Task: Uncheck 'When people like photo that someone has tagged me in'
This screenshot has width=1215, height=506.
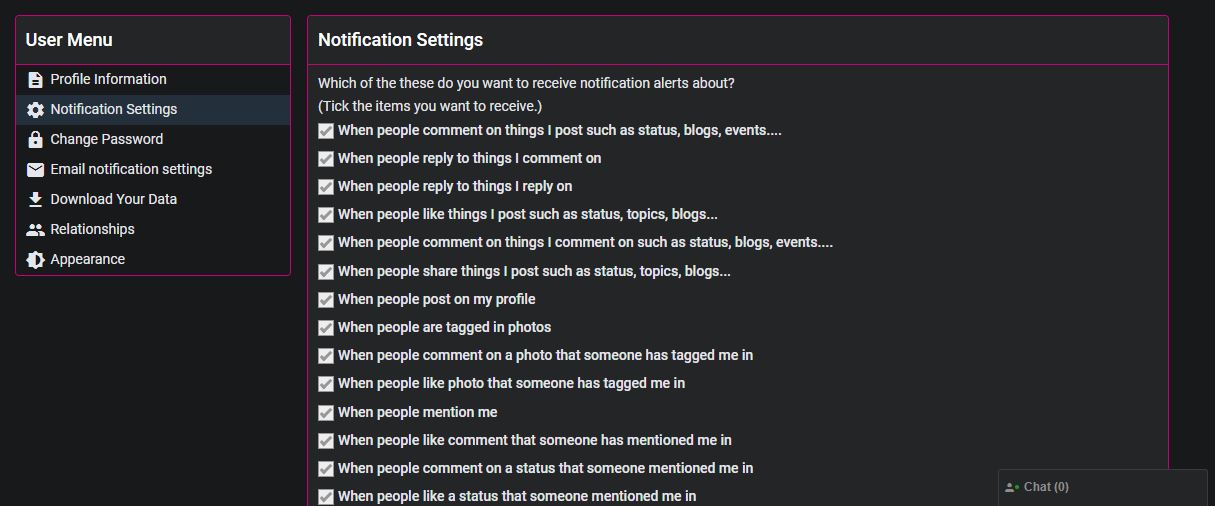Action: 326,384
